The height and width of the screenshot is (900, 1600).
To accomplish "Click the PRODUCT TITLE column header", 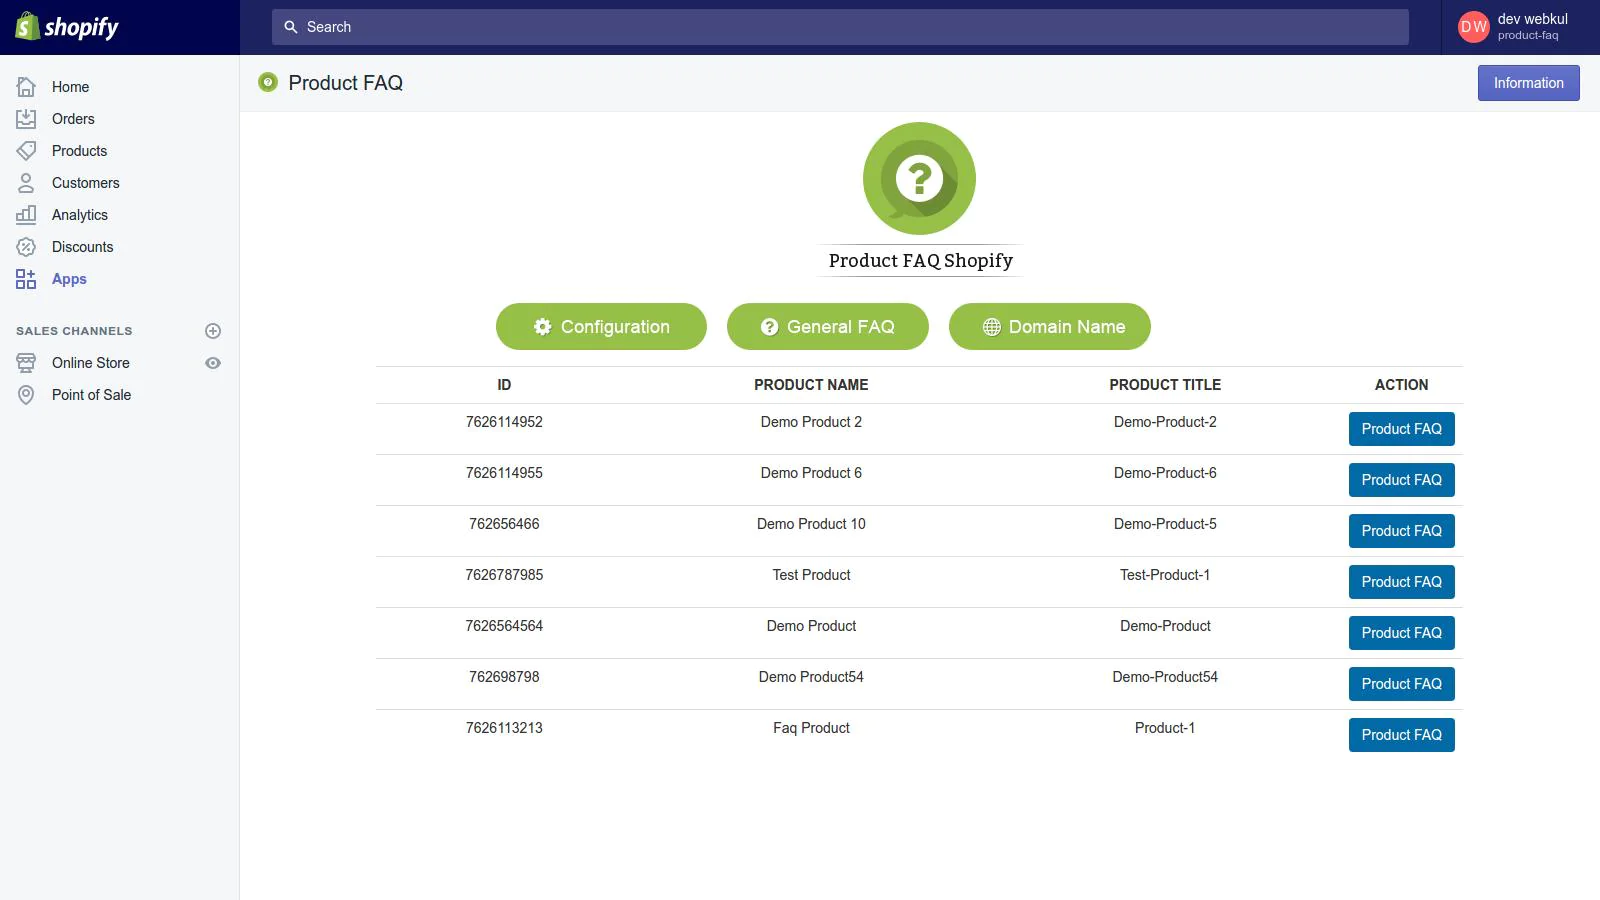I will coord(1165,385).
